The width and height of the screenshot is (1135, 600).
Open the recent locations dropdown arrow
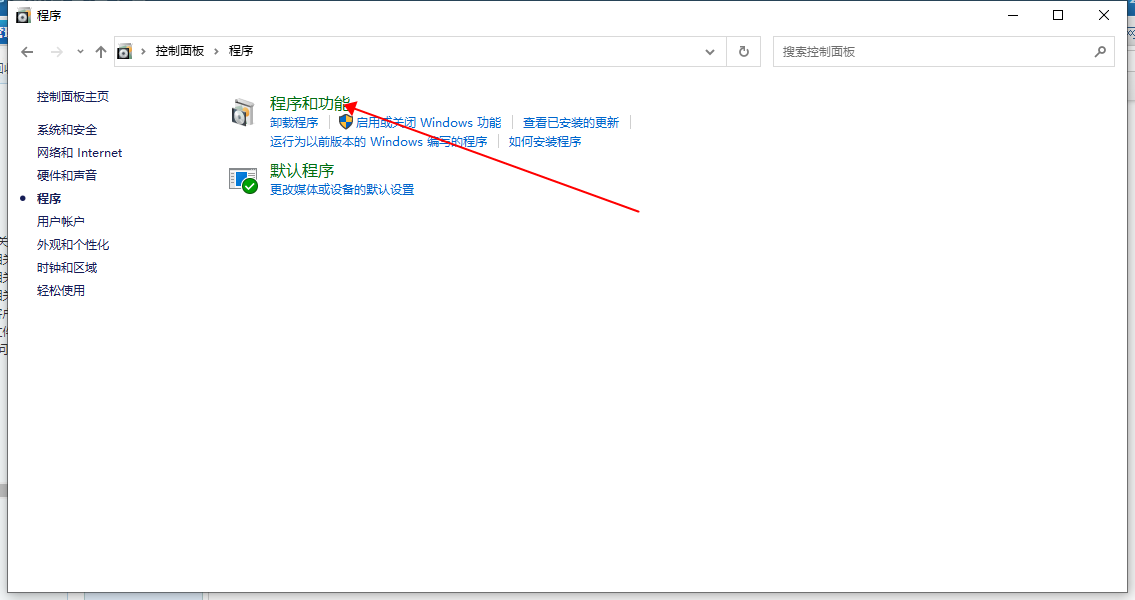pyautogui.click(x=80, y=51)
